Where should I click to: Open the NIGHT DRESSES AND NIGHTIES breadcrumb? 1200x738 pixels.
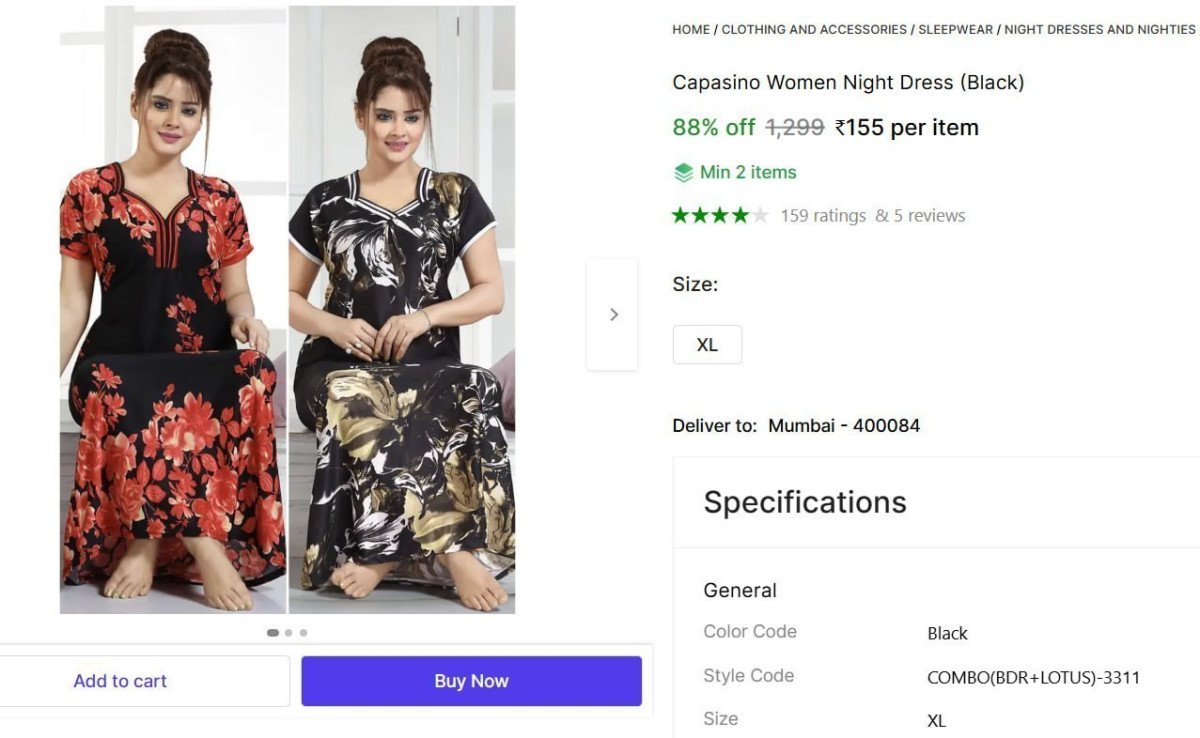point(1098,29)
